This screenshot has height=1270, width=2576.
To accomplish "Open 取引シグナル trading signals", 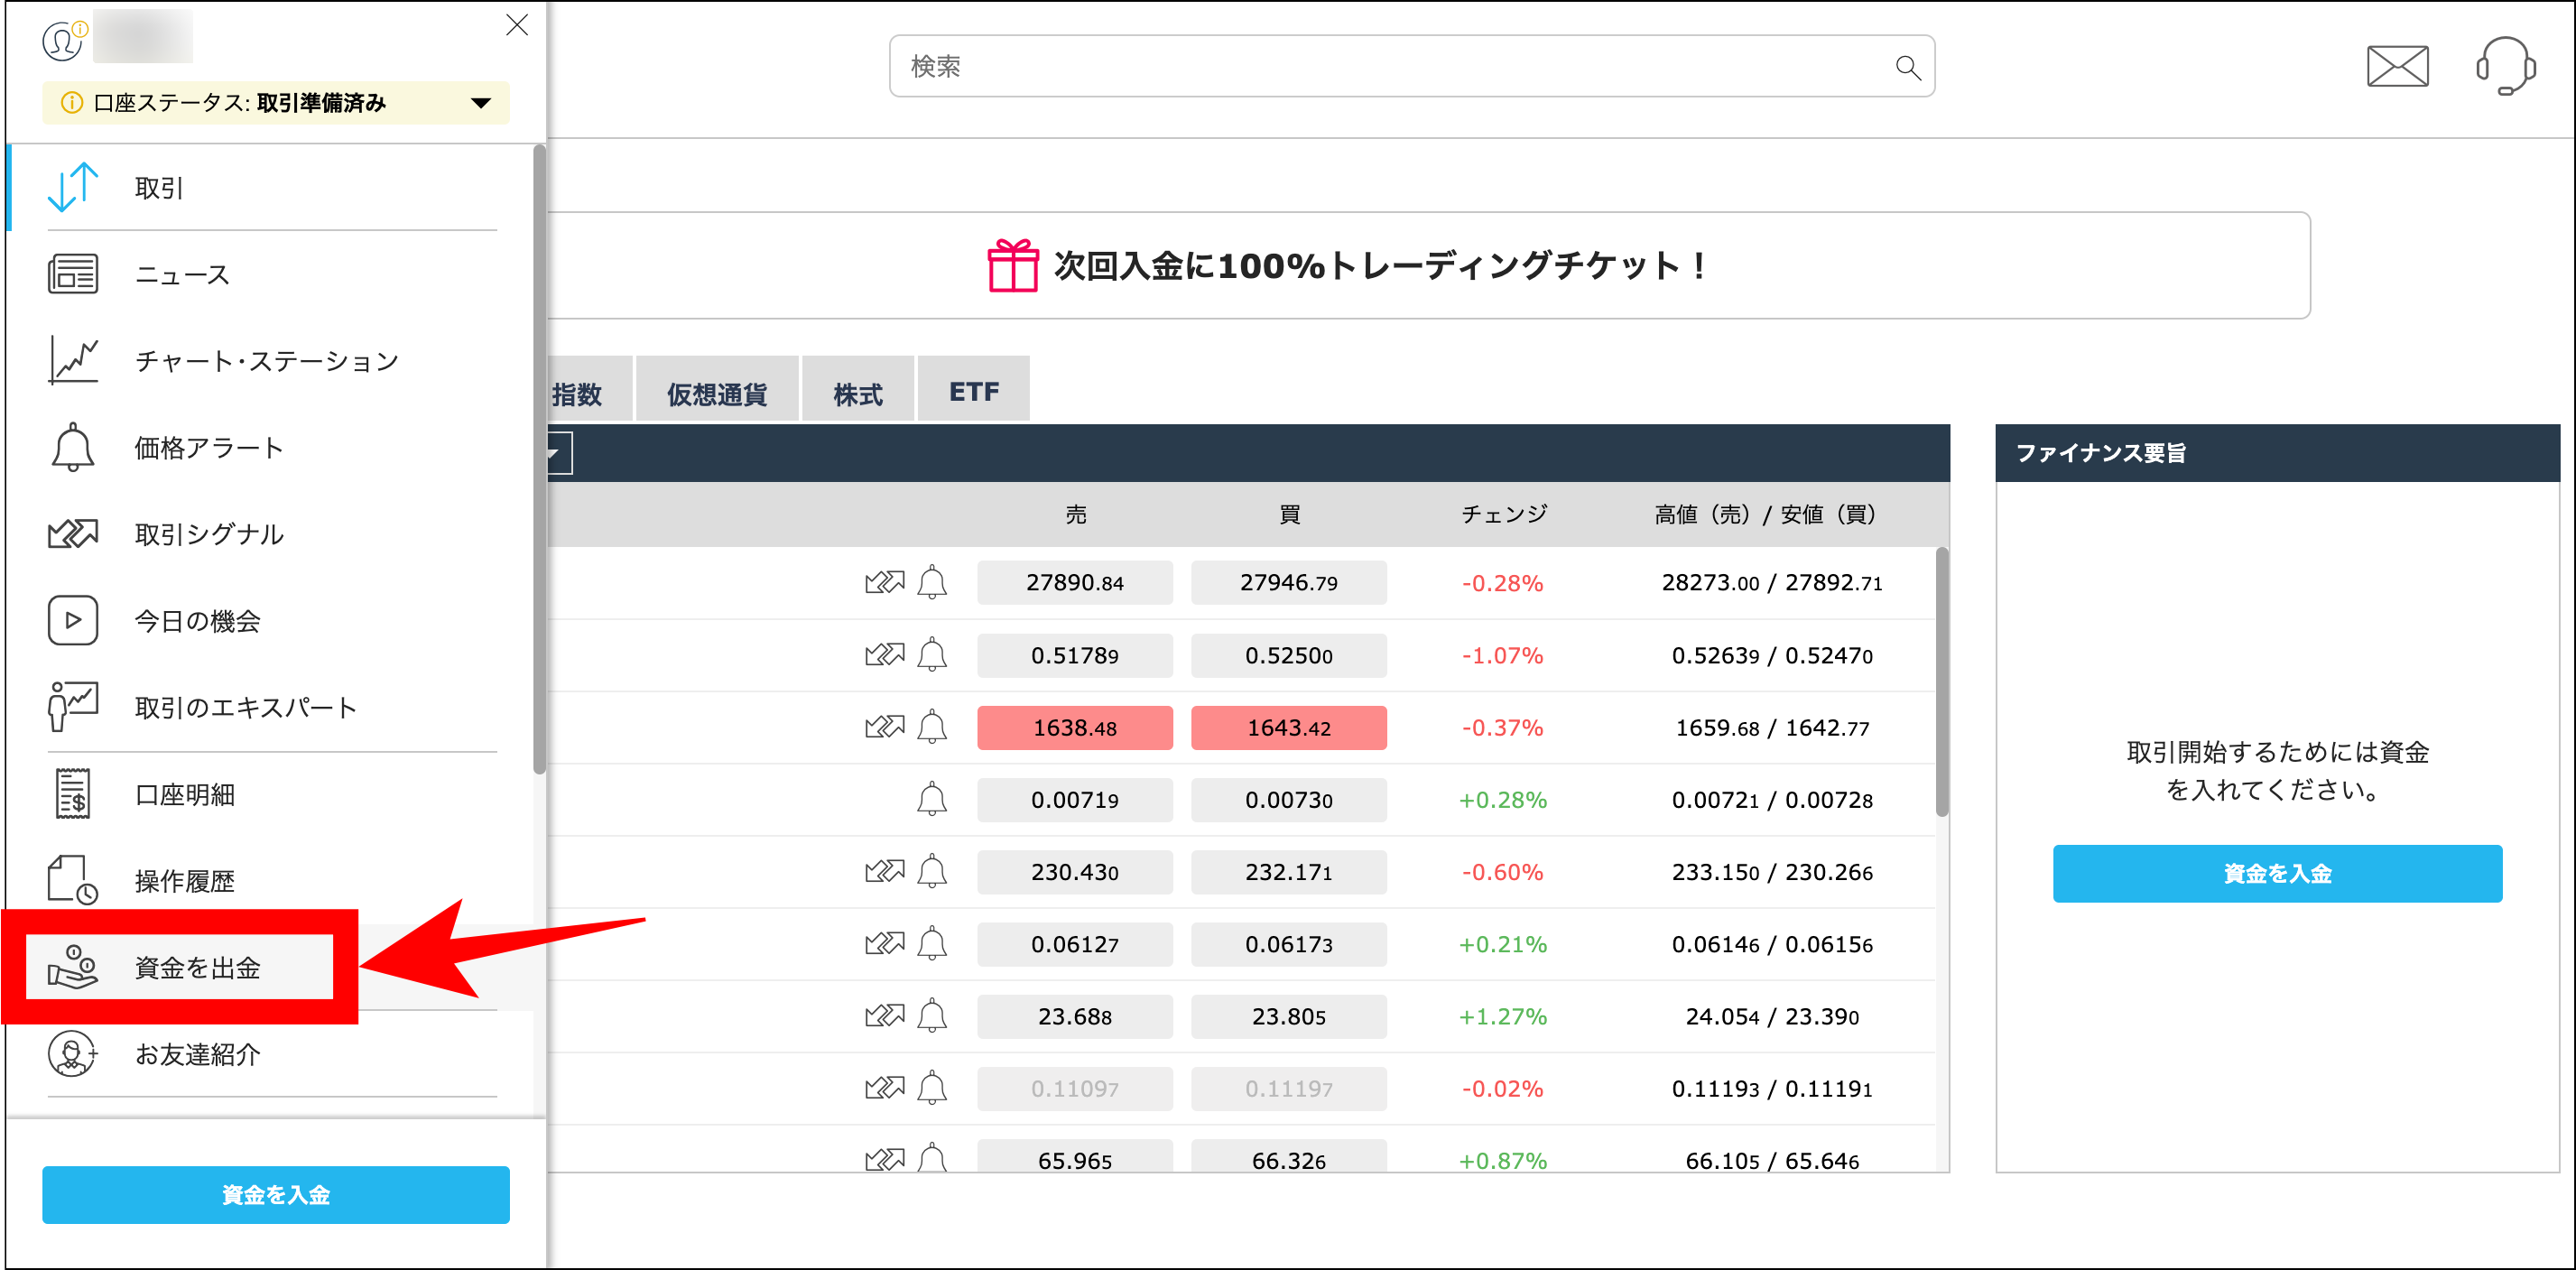I will click(x=208, y=534).
